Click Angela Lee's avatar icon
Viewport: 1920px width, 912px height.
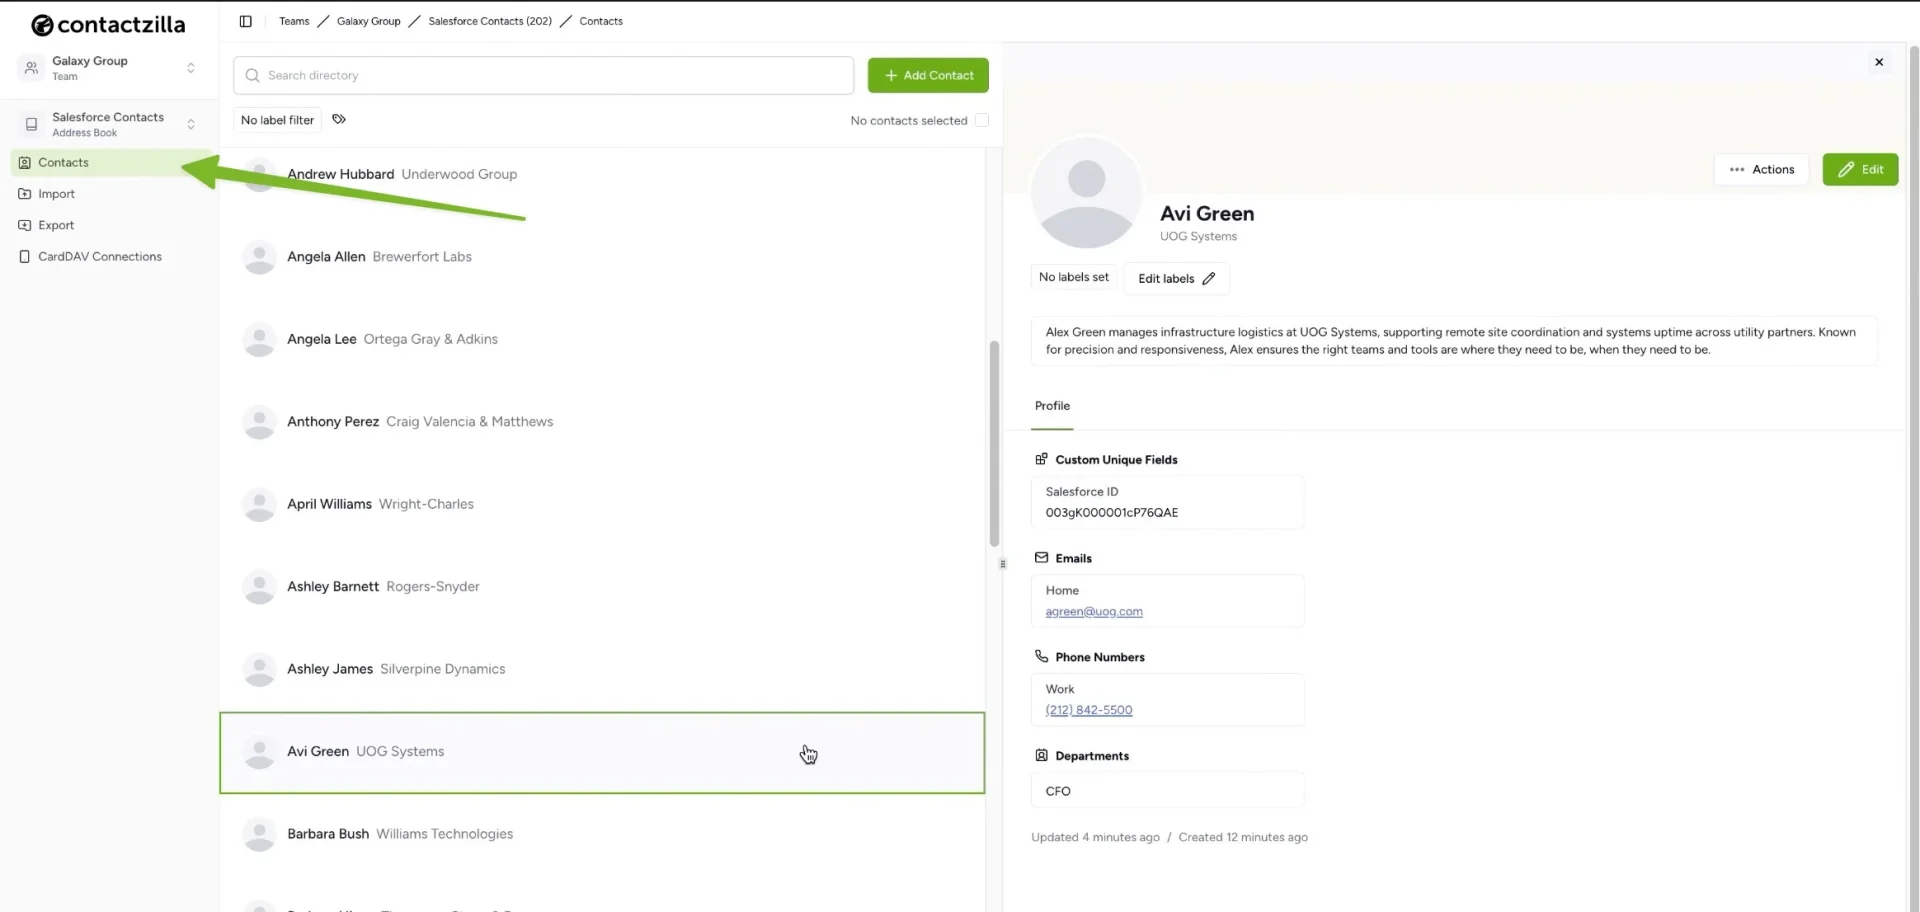(259, 340)
